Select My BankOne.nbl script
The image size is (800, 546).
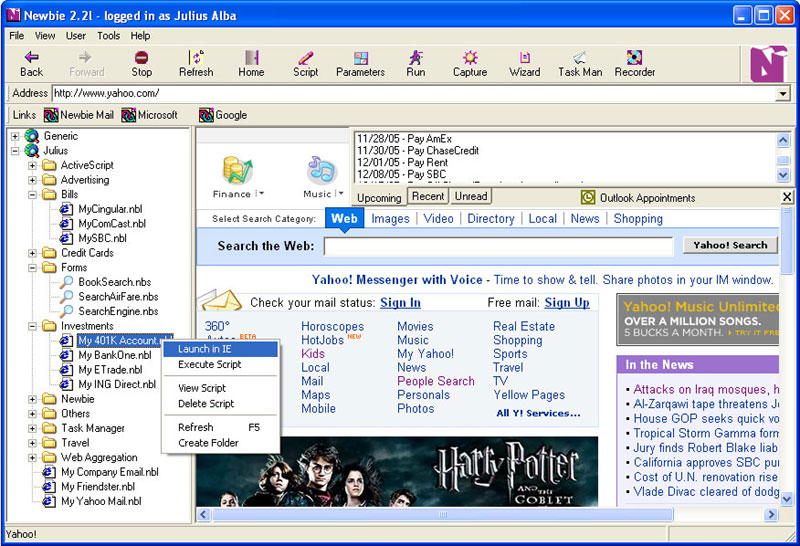115,355
